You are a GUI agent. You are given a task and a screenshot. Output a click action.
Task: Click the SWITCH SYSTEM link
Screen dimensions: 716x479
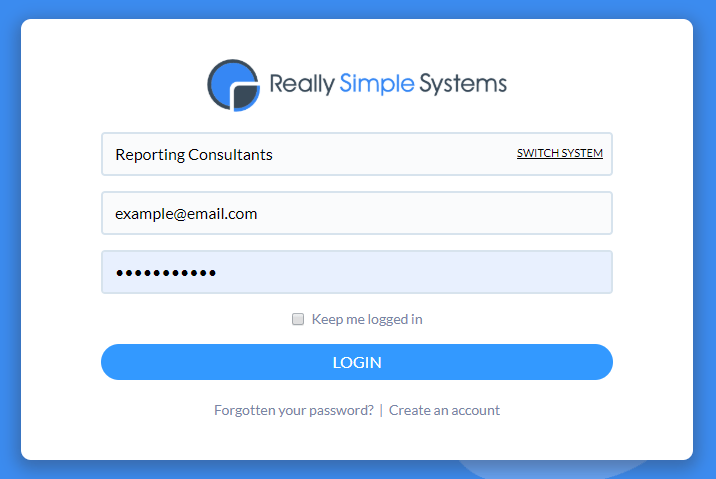[x=559, y=153]
